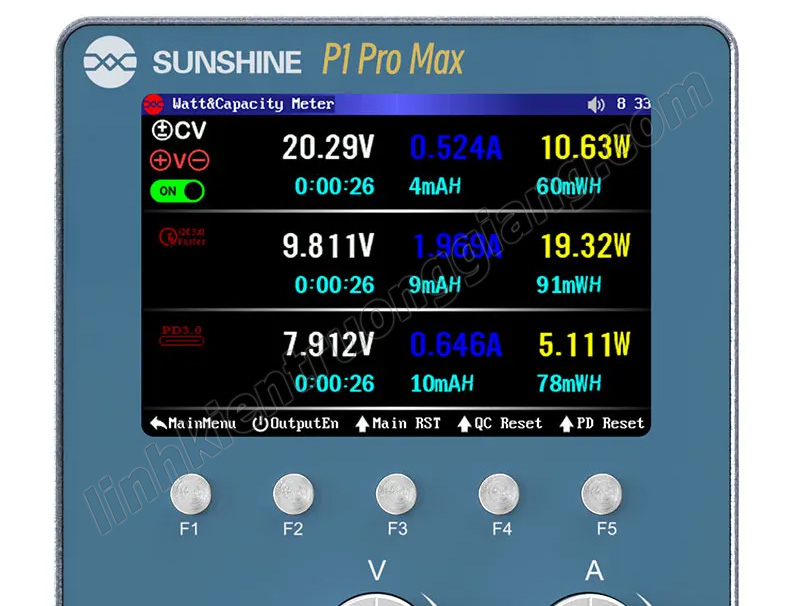The height and width of the screenshot is (606, 800).
Task: Click the V label above the voltage knob
Action: (377, 570)
